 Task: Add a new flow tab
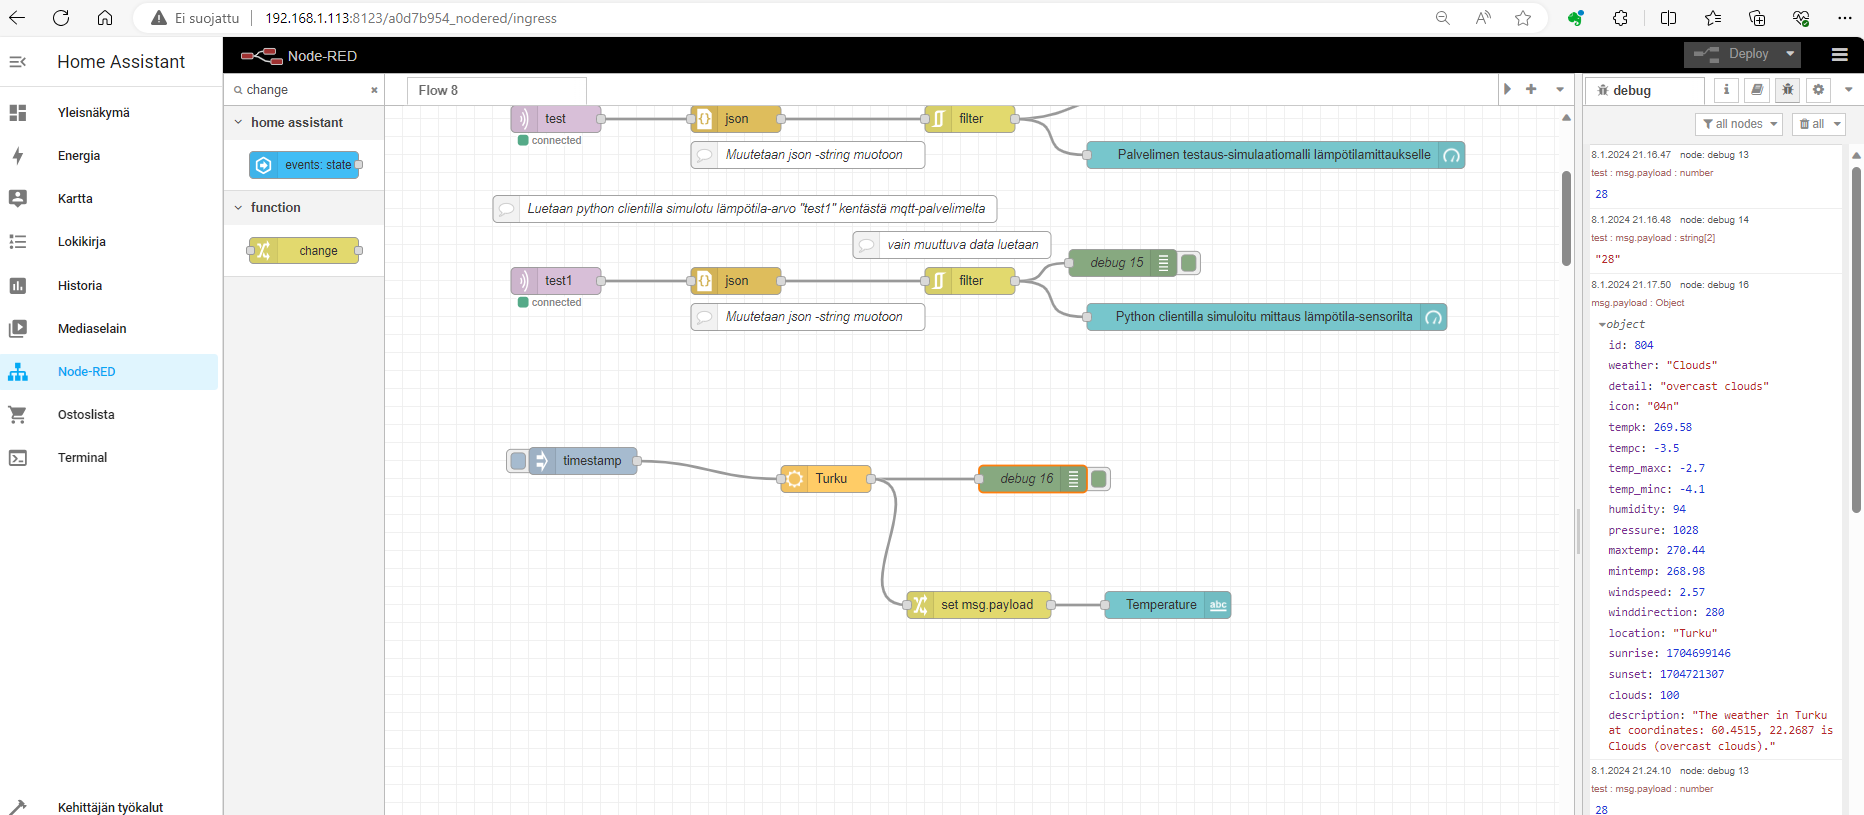point(1531,89)
